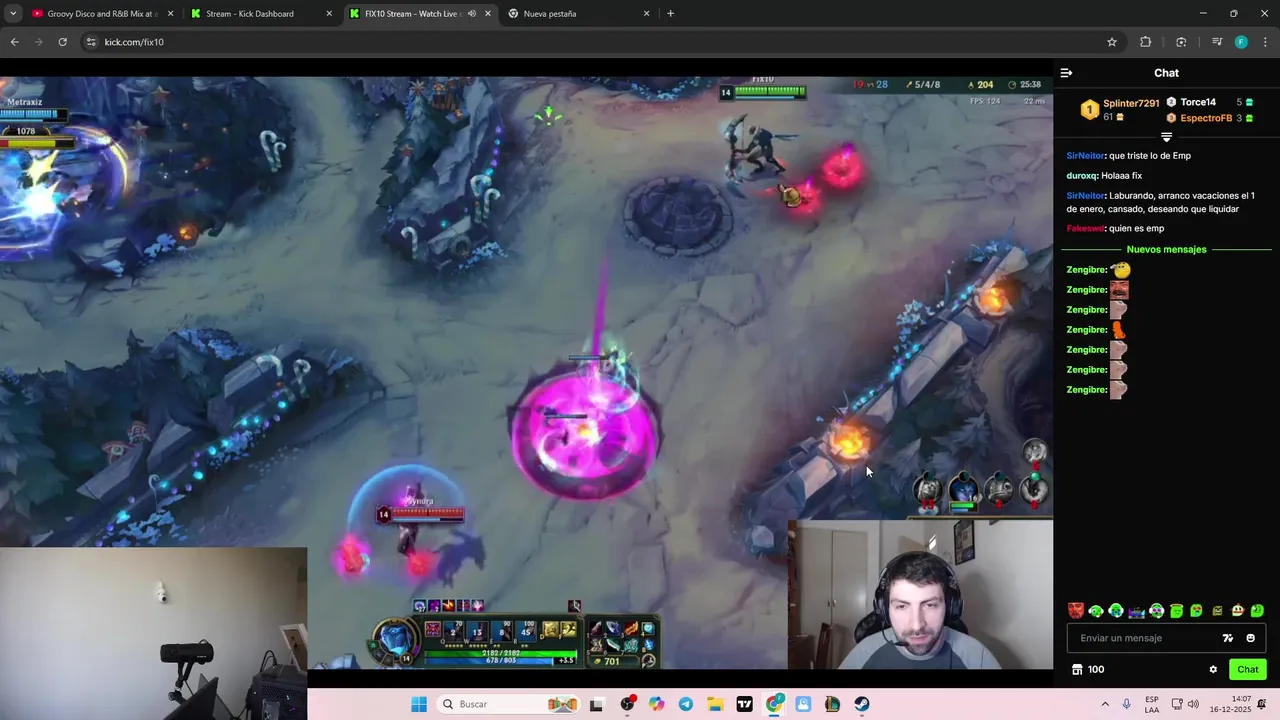Go back in browser history
1280x720 pixels.
click(14, 42)
